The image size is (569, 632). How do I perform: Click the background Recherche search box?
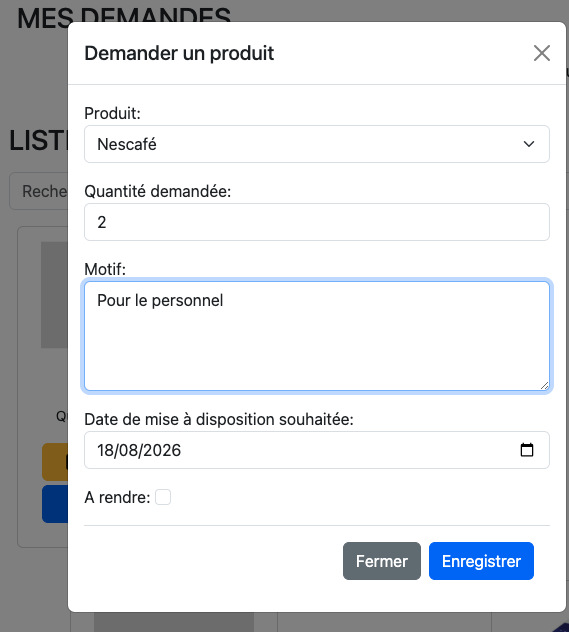coord(39,191)
